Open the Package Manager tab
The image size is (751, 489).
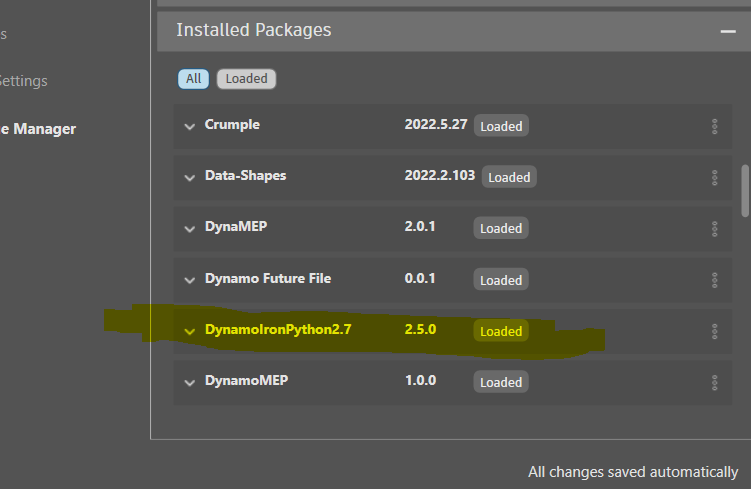(x=37, y=129)
